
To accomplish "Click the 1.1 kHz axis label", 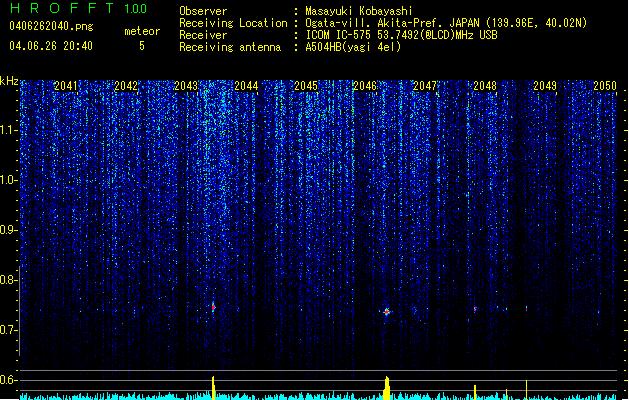I will point(9,130).
